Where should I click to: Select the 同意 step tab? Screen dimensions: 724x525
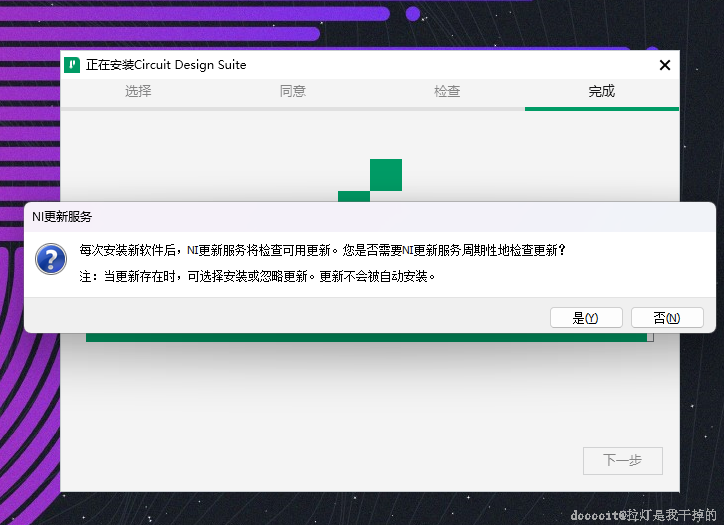[293, 91]
